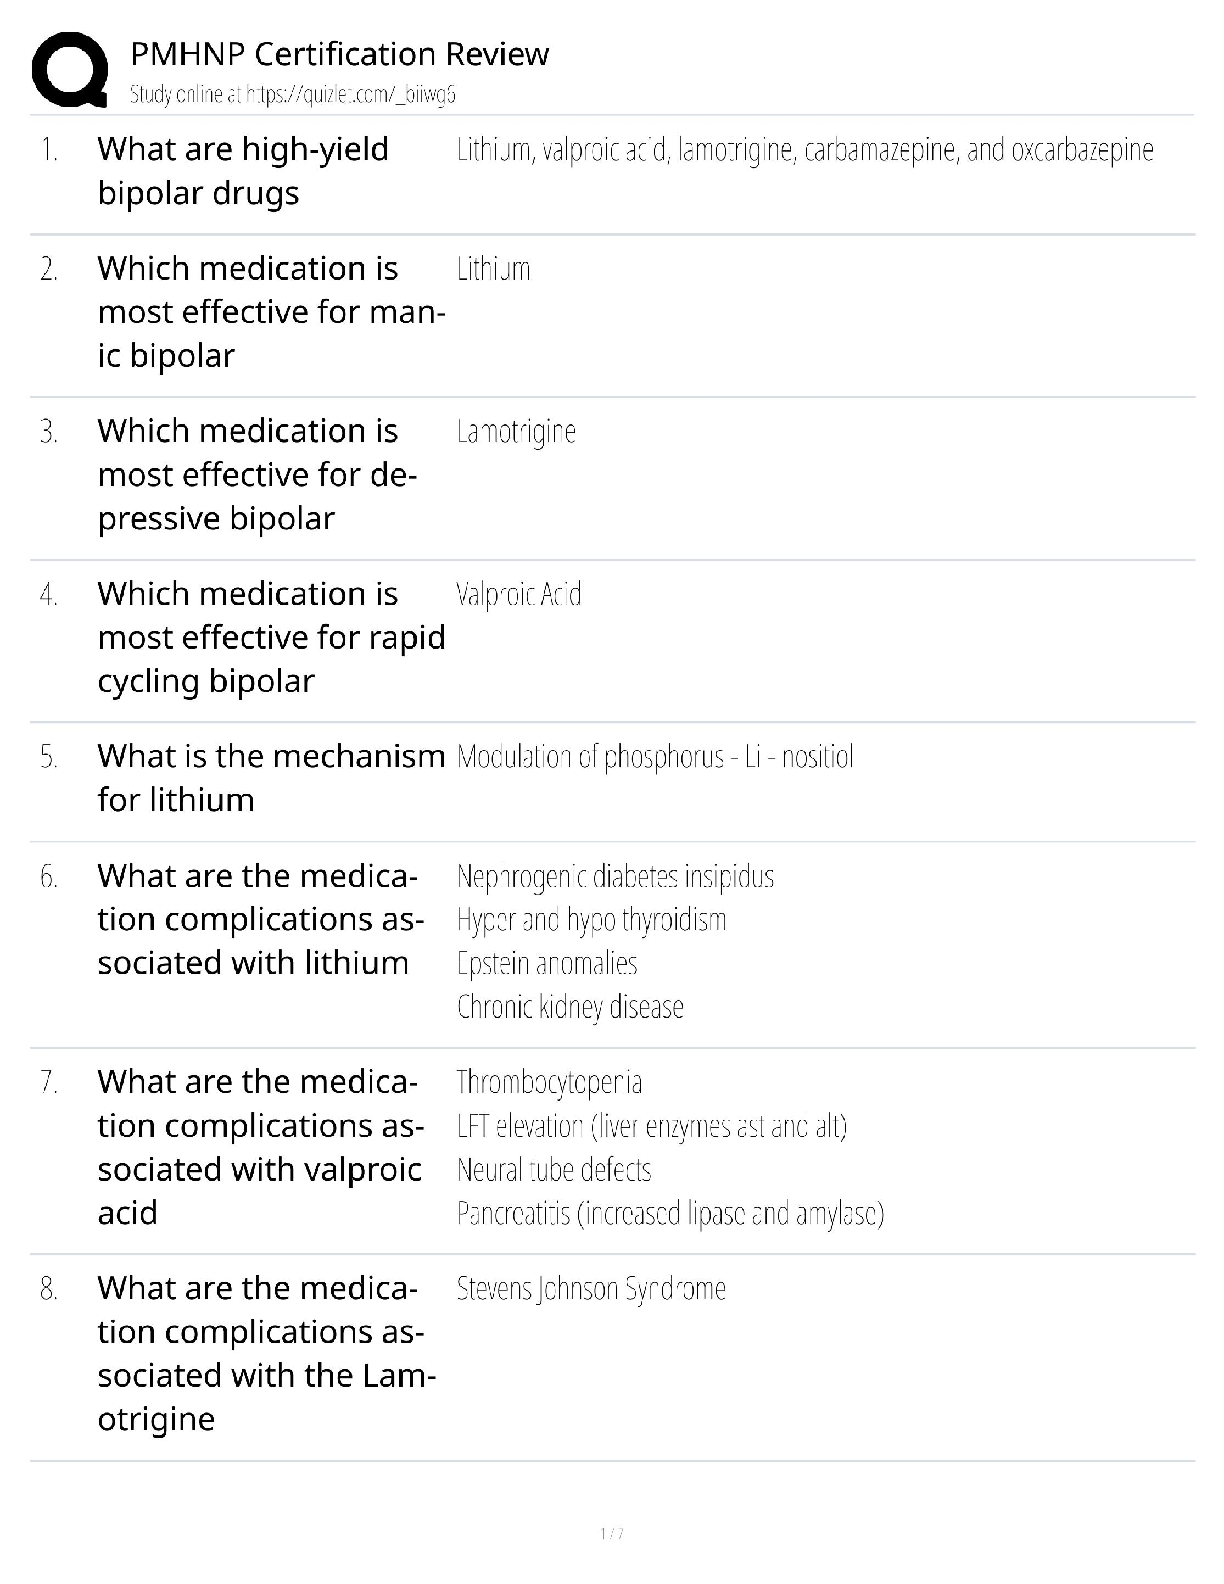Click the Modulation of phosphorus answer
The width and height of the screenshot is (1224, 1584).
[x=655, y=757]
